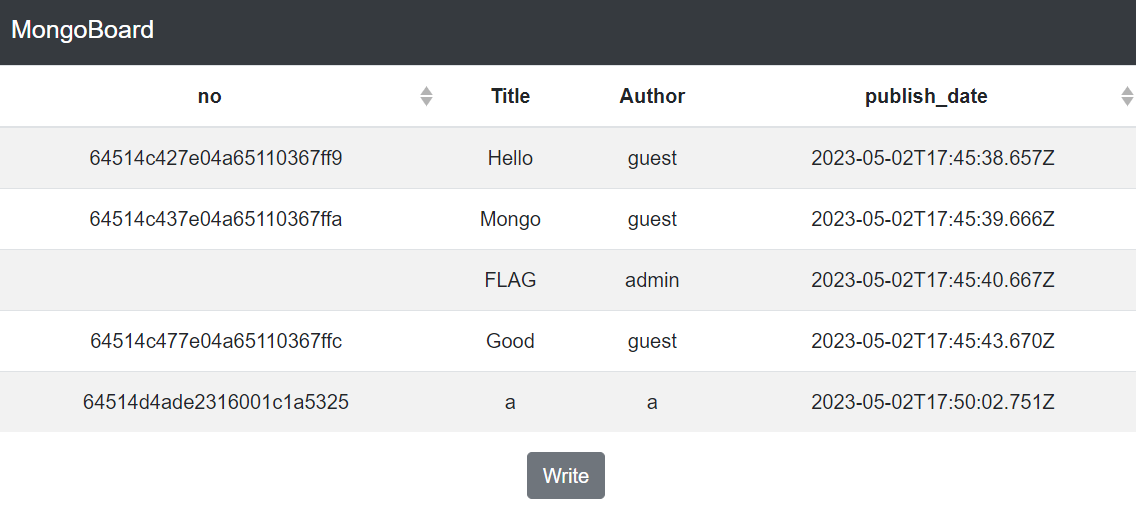Click date 2023-05-02T17:45:43.670Z
The height and width of the screenshot is (520, 1136).
click(x=932, y=341)
